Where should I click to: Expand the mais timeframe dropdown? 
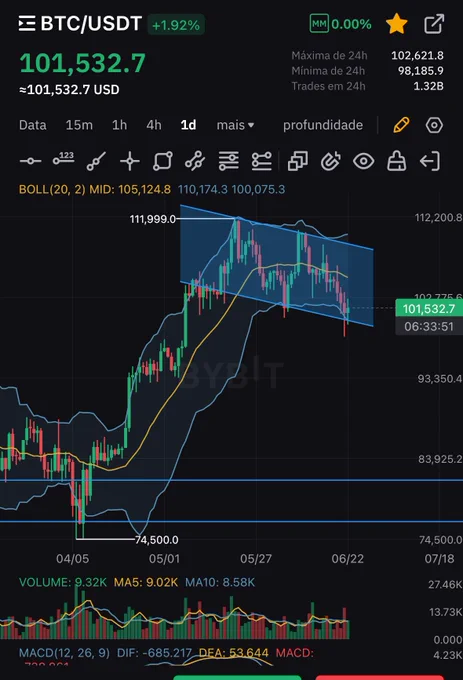point(235,125)
